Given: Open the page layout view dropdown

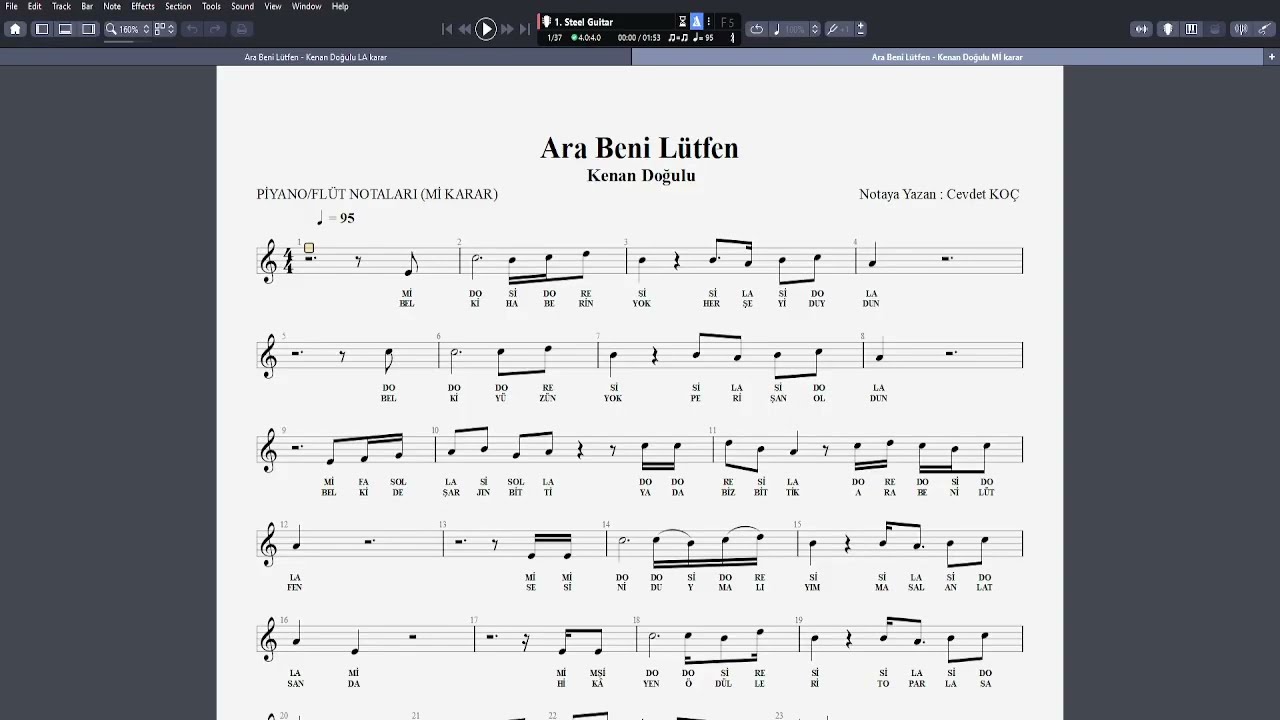Looking at the screenshot, I should point(164,29).
